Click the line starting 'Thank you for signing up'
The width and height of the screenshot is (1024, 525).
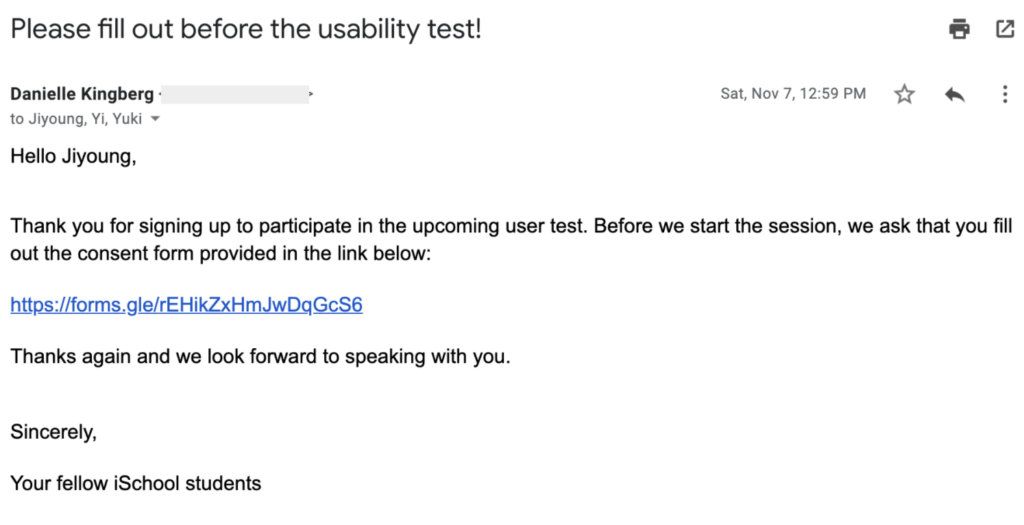tap(511, 226)
